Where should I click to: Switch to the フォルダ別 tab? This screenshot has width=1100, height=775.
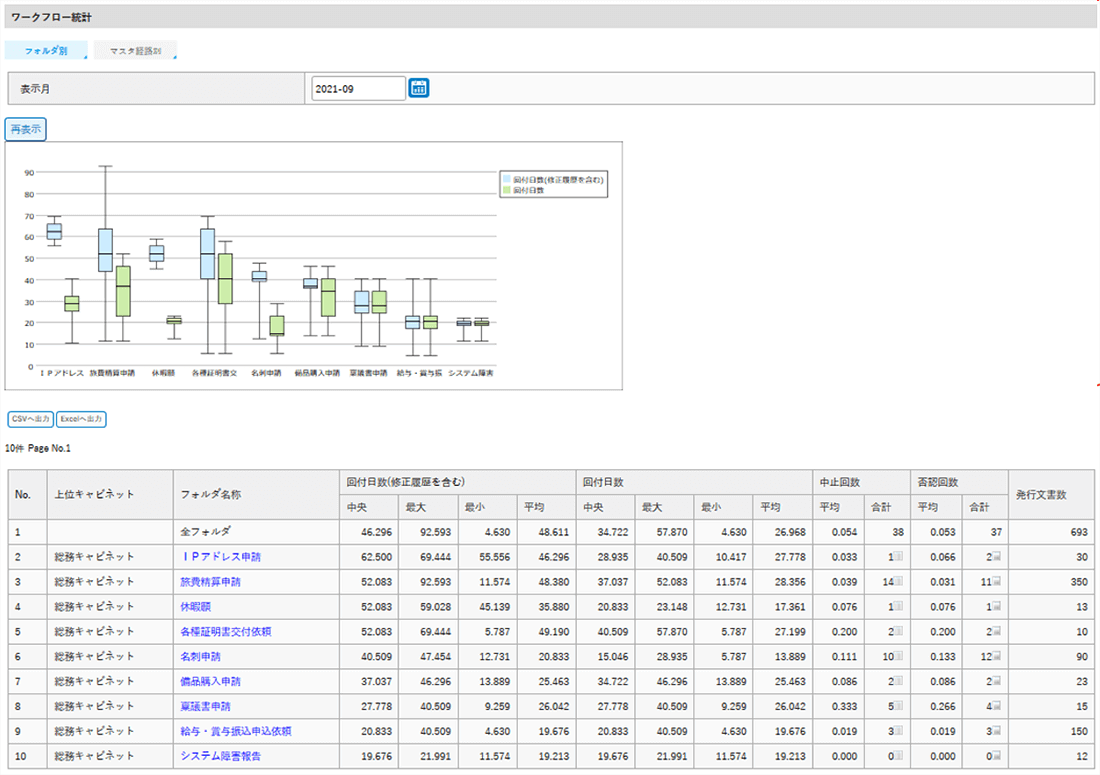(x=46, y=50)
